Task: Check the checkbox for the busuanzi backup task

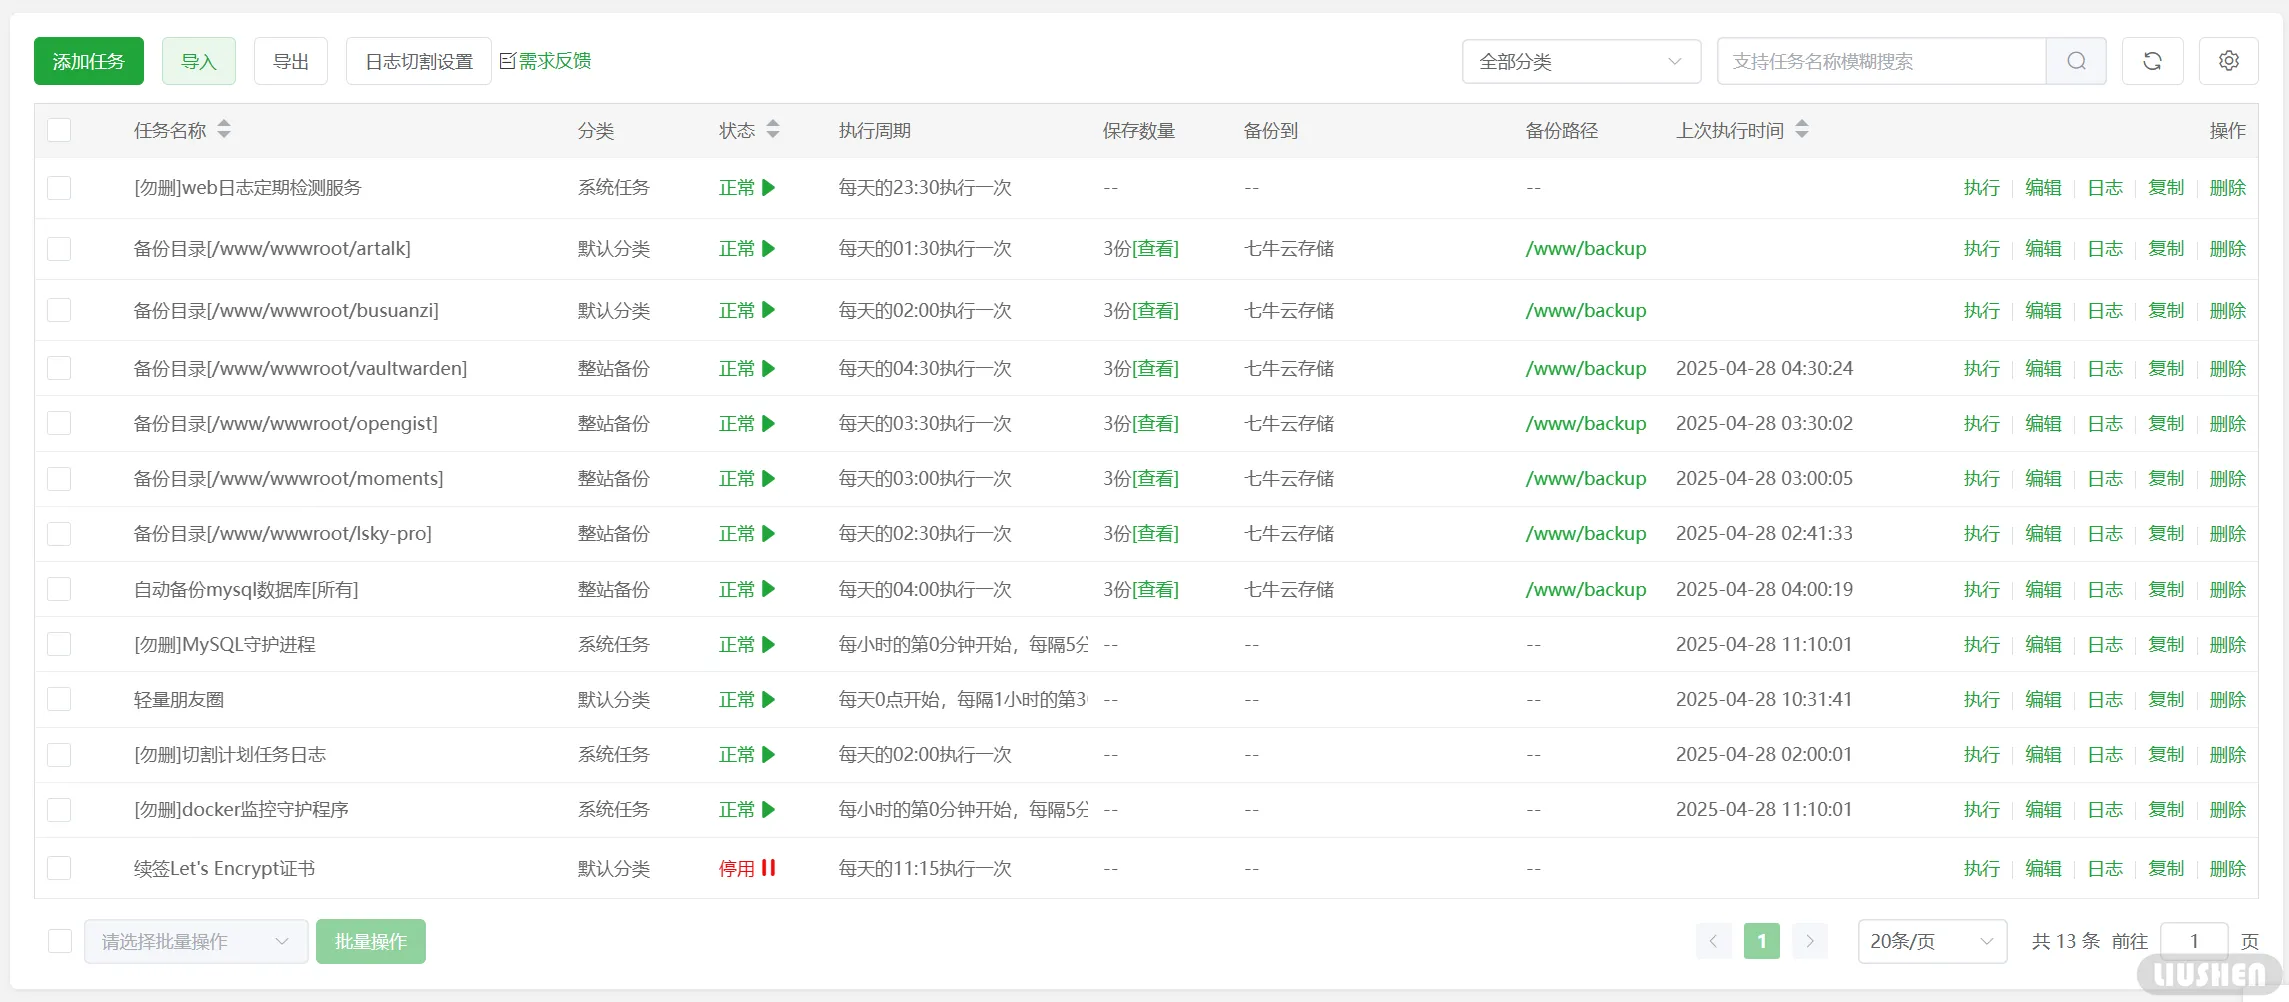Action: point(59,310)
